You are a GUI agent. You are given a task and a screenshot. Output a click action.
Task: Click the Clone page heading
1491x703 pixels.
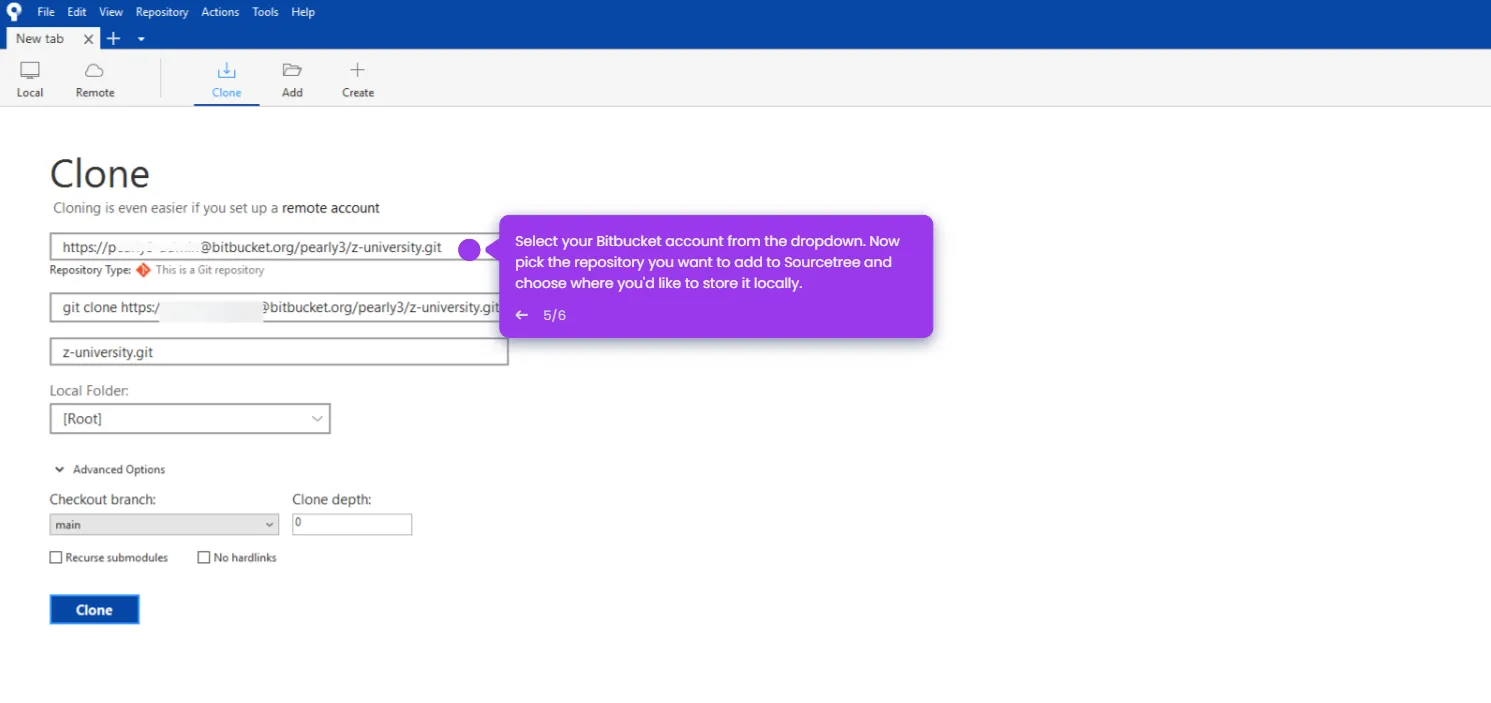coord(100,174)
